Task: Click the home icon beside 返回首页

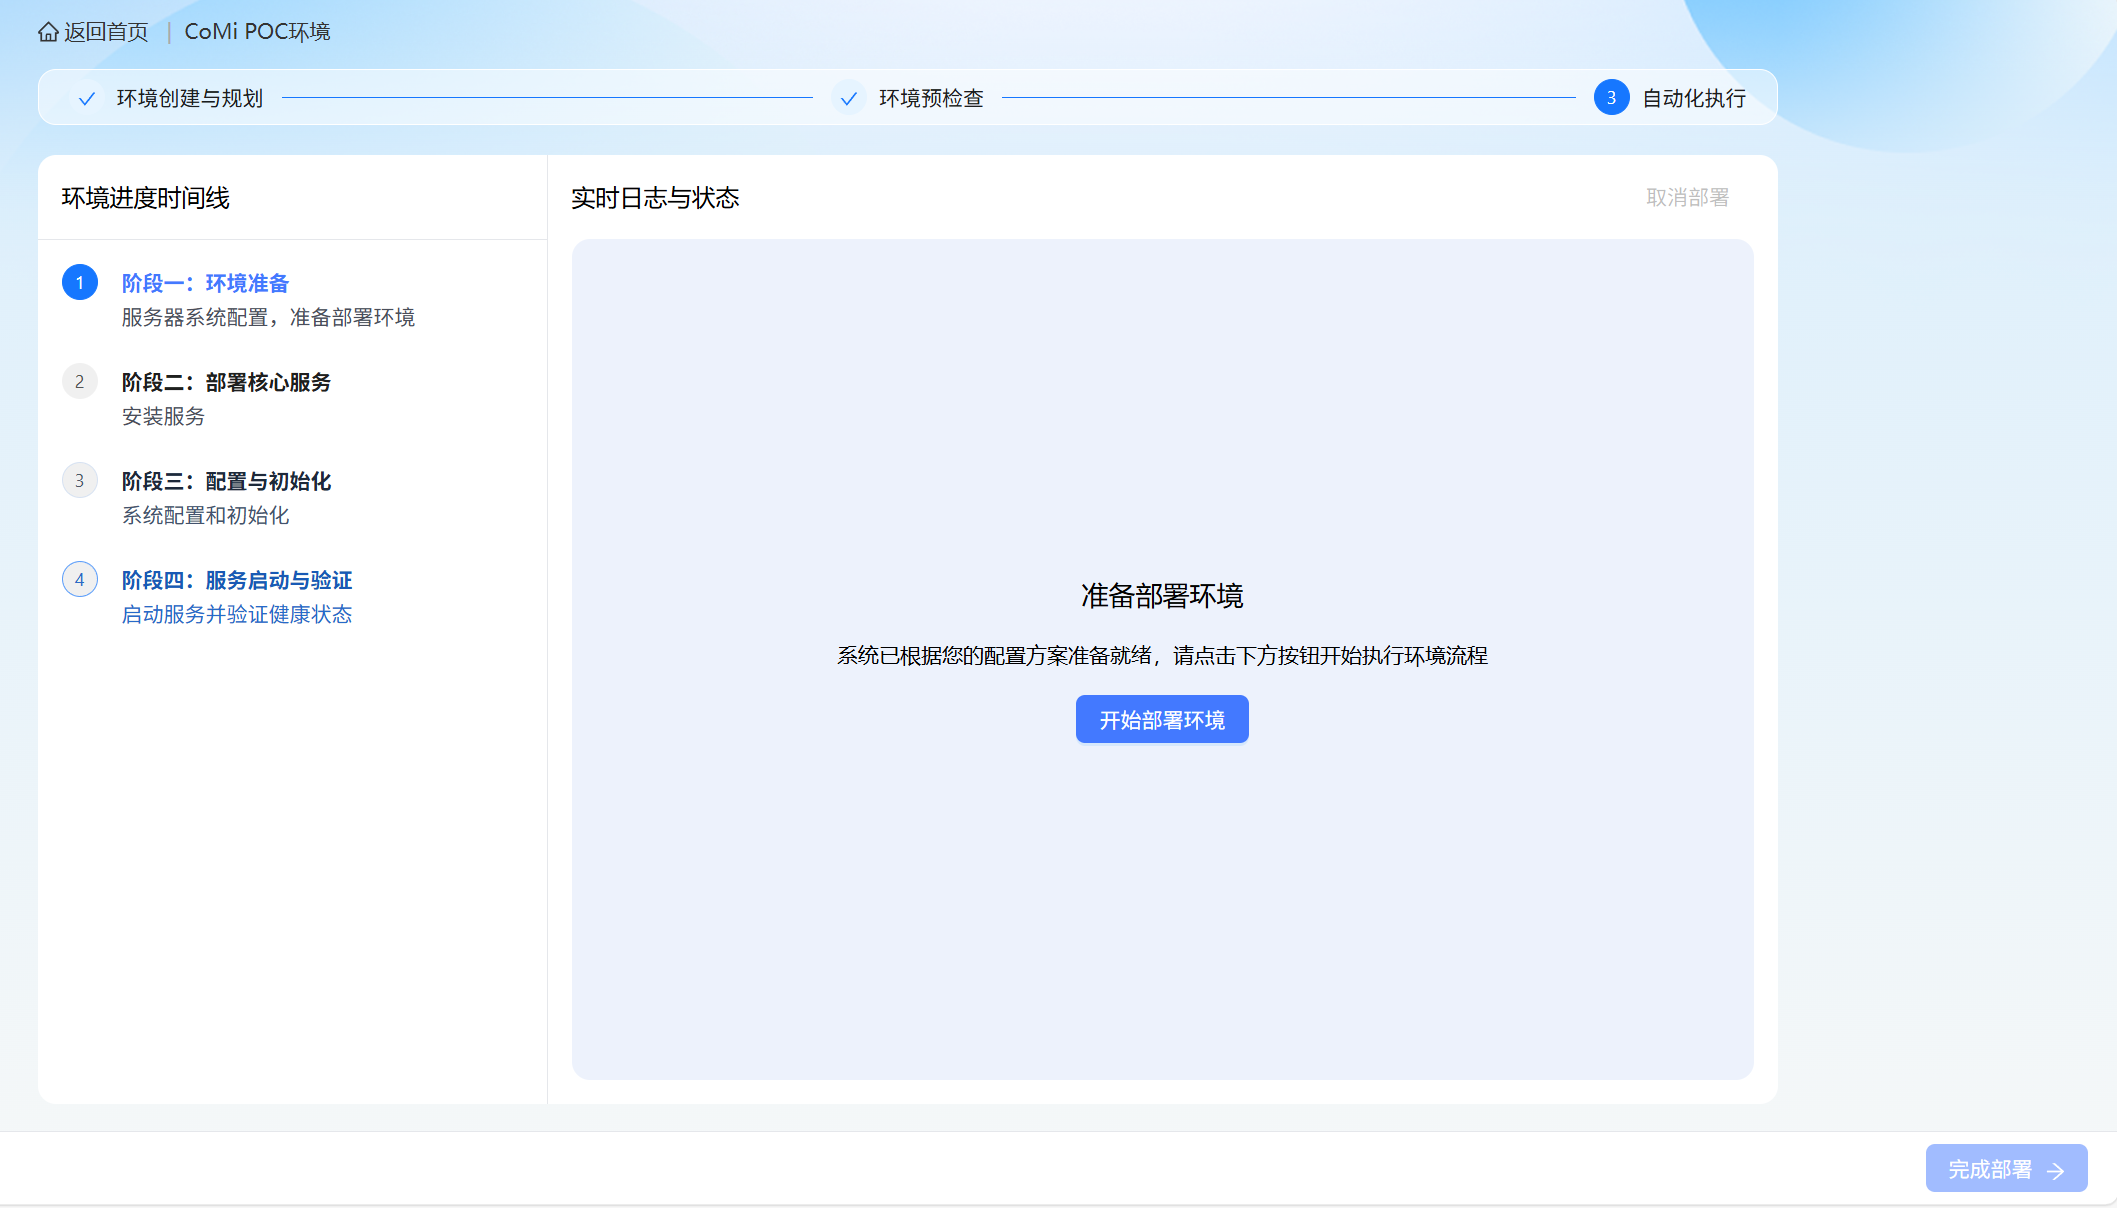Action: click(48, 32)
